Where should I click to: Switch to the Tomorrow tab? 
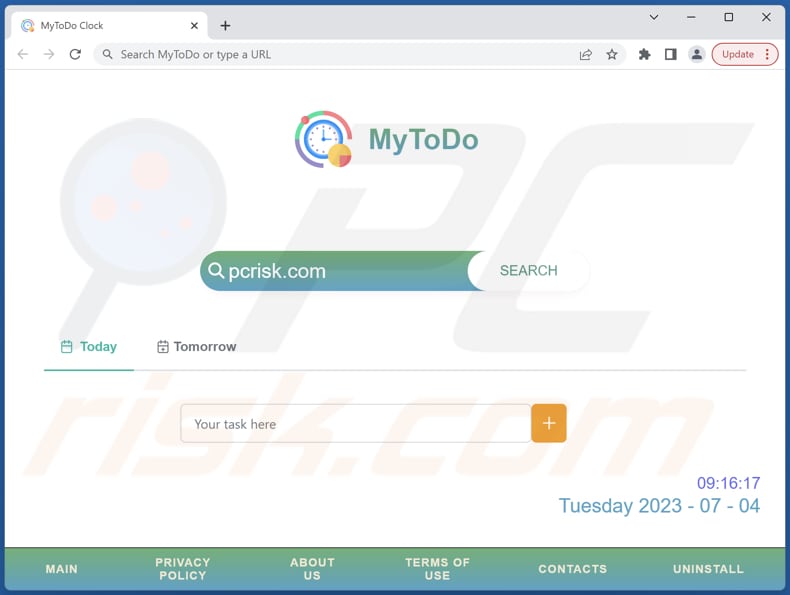[196, 347]
